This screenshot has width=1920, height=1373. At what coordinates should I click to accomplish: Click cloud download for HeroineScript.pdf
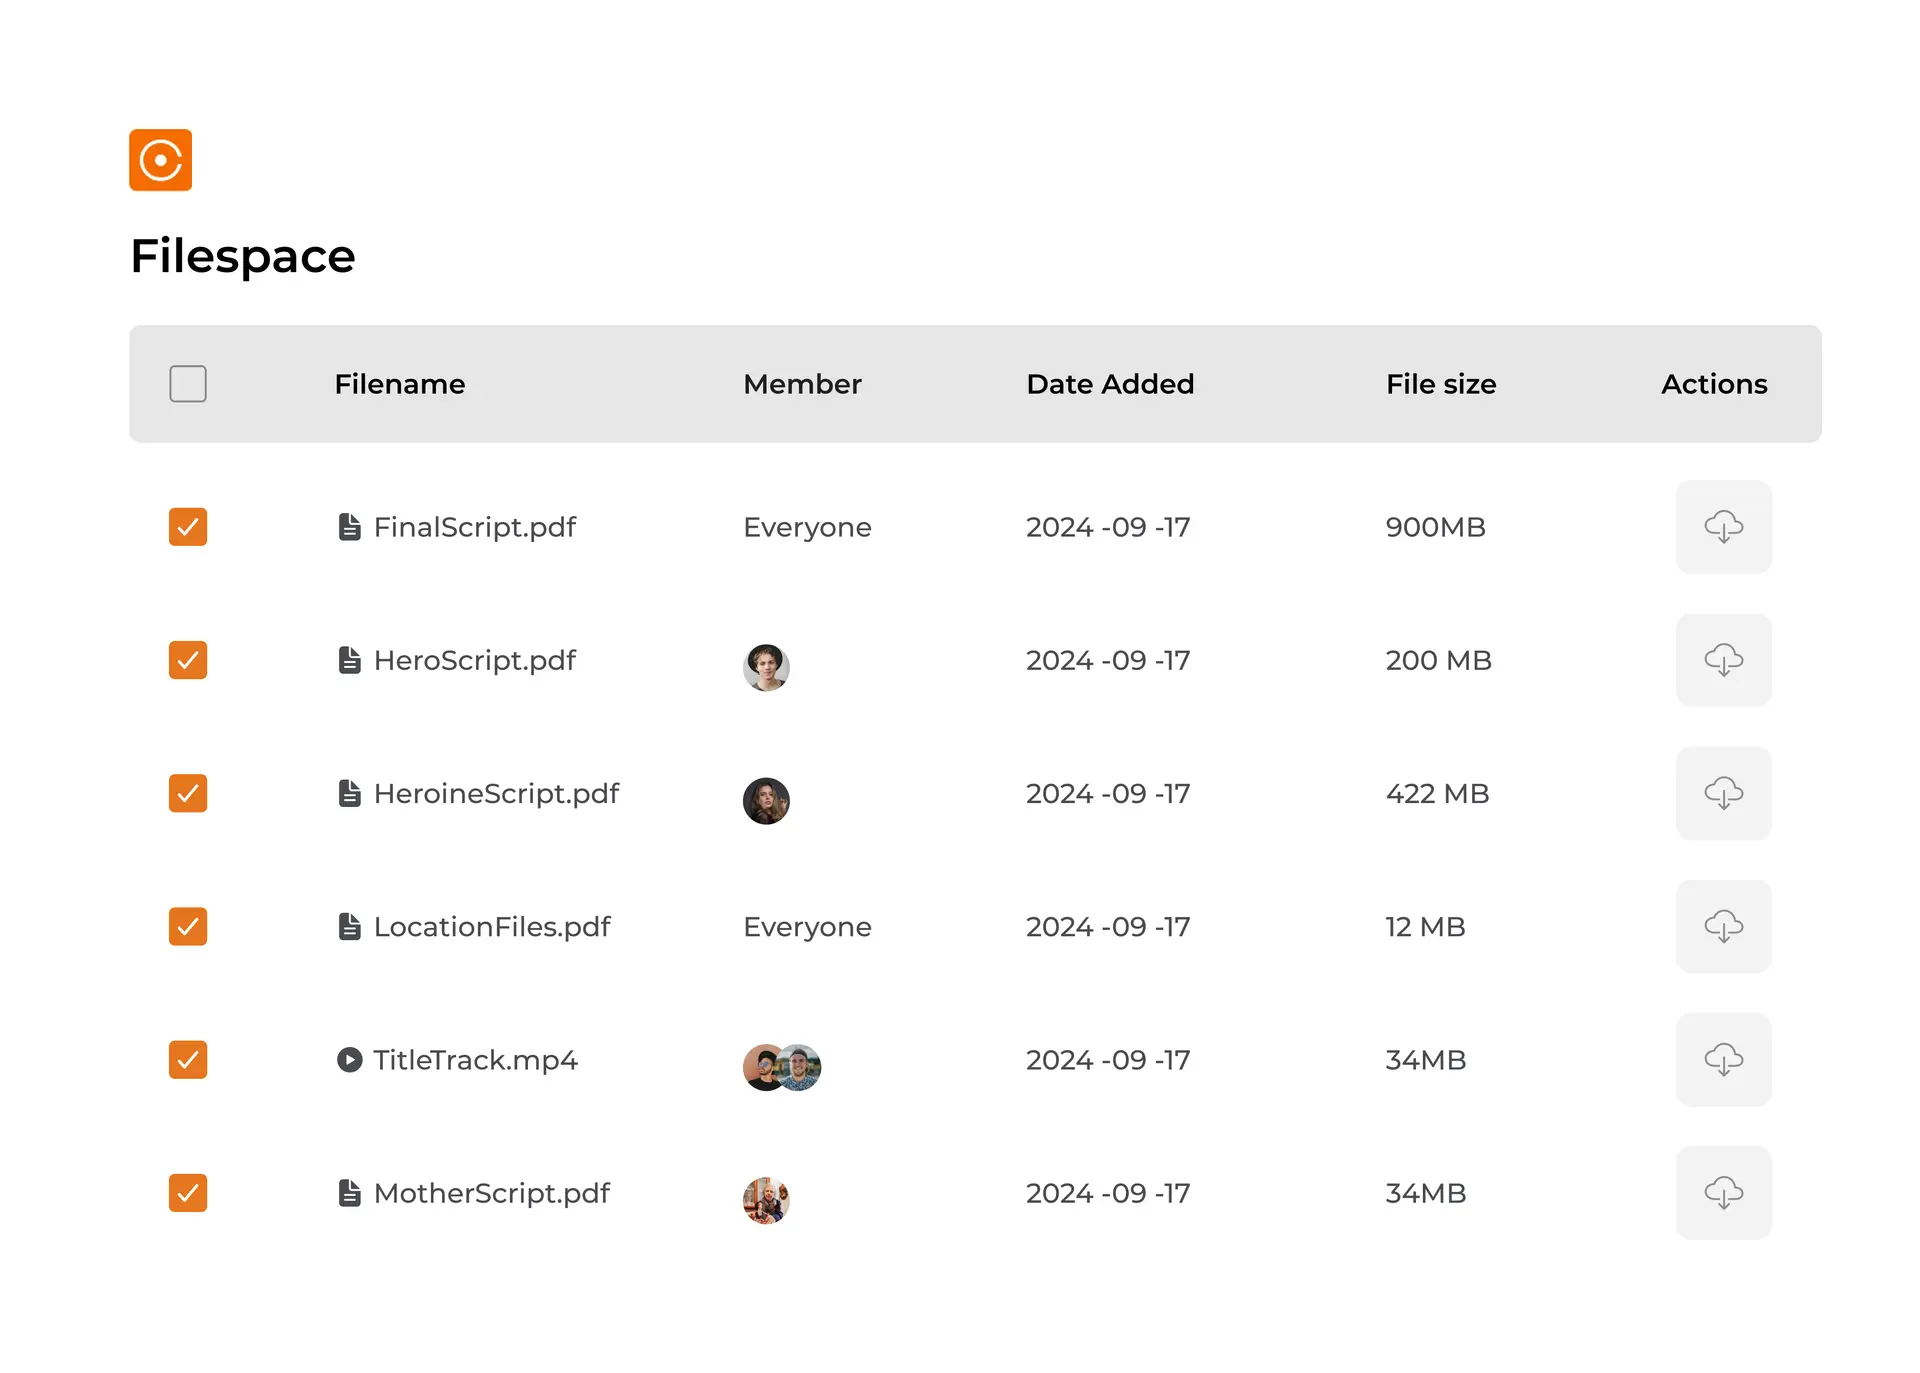1723,793
